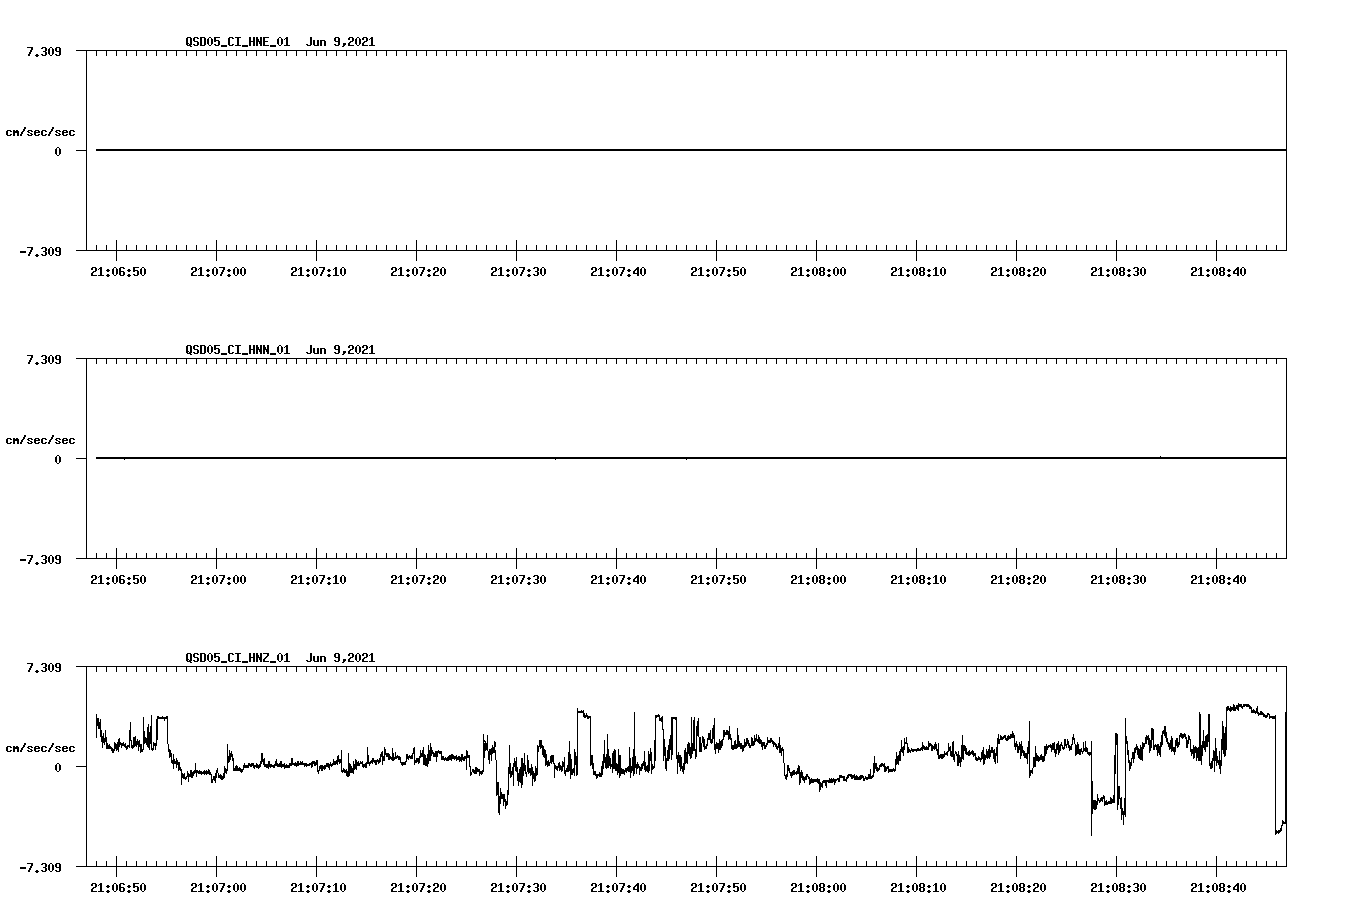Click the flat HNN trace line

pos(691,458)
